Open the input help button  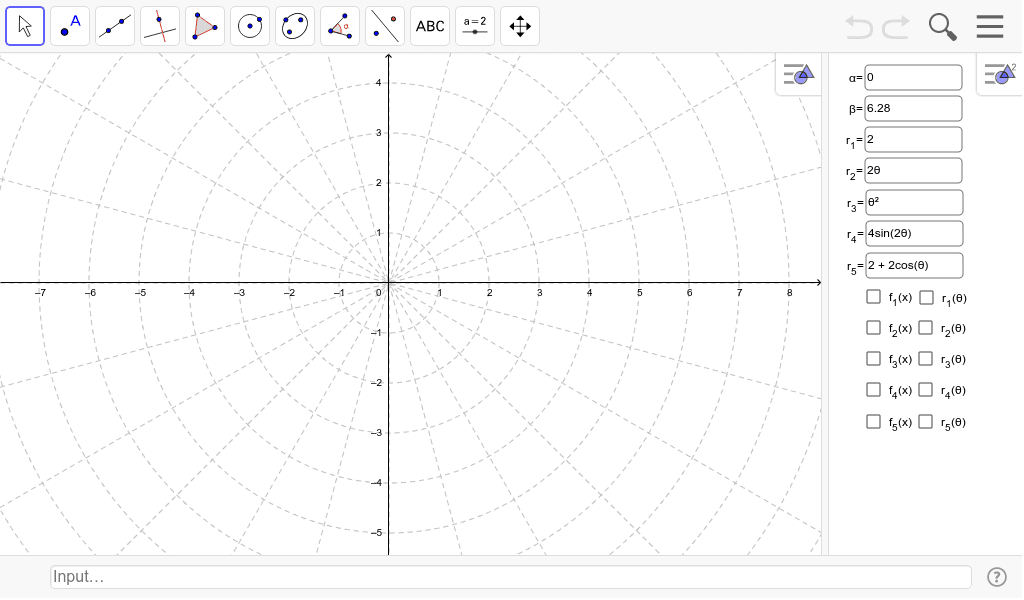pyautogui.click(x=997, y=577)
